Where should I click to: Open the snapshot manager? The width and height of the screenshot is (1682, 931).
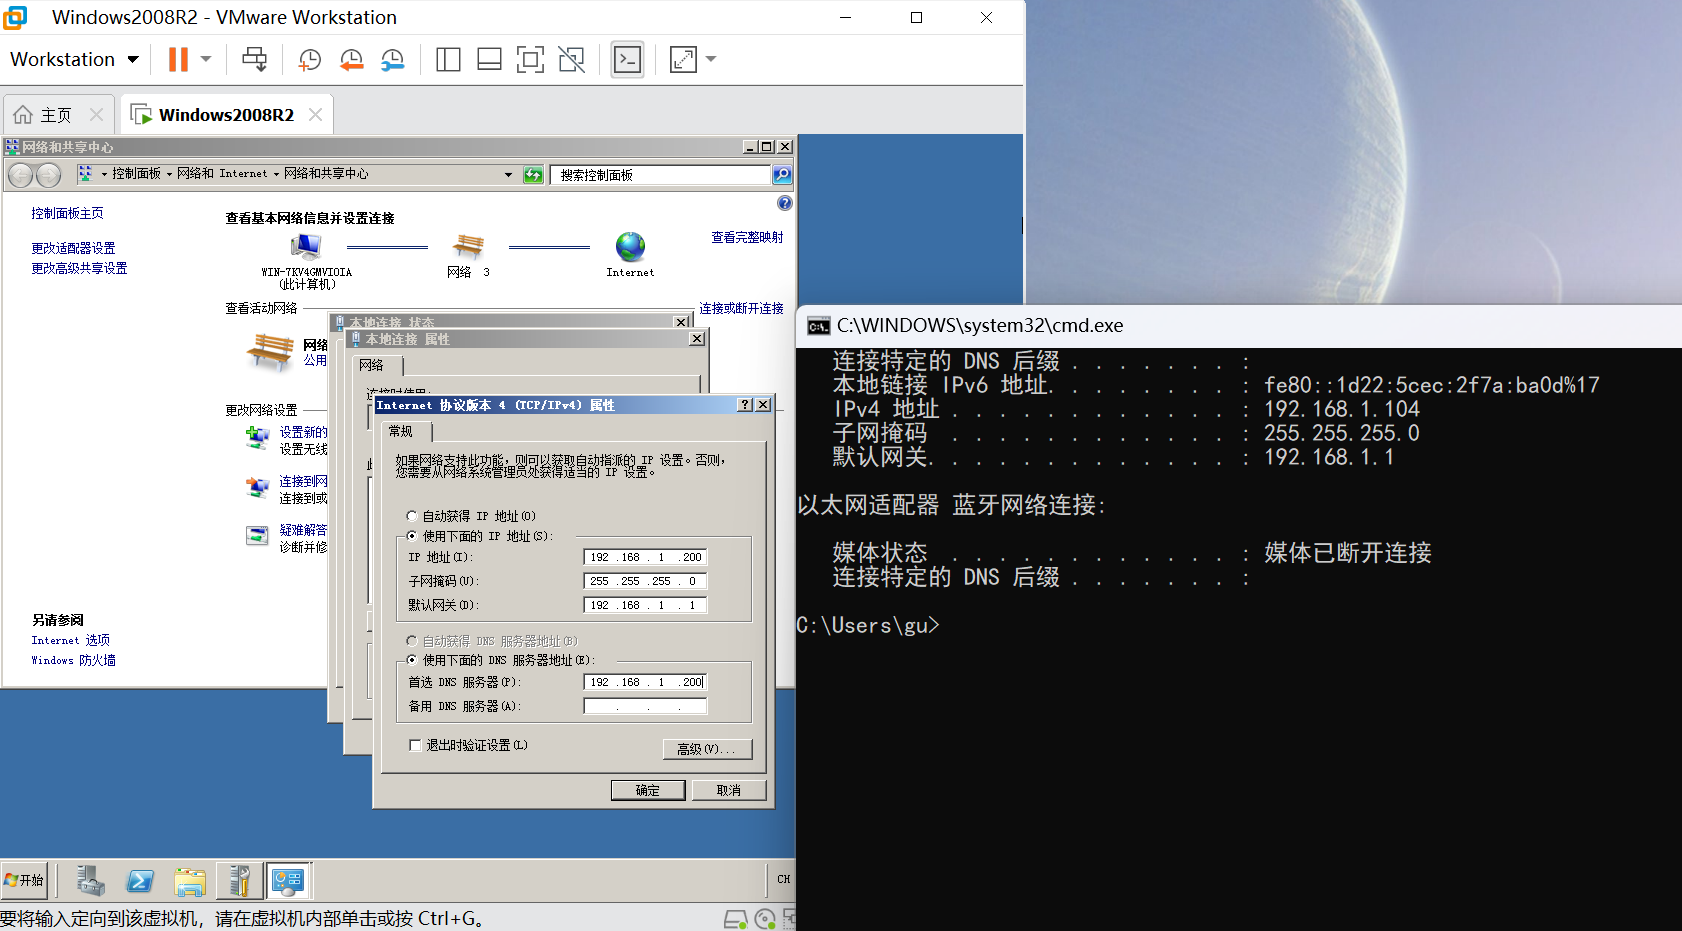(x=393, y=60)
